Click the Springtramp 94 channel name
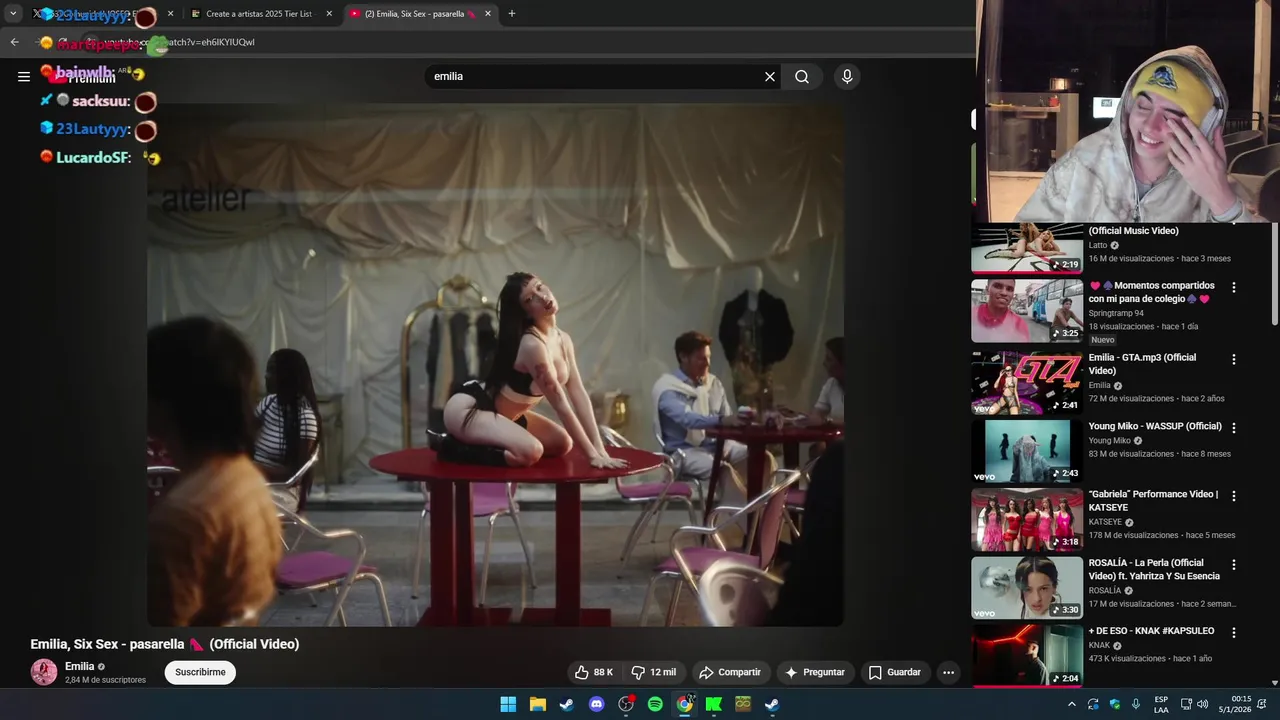1280x720 pixels. tap(1116, 313)
